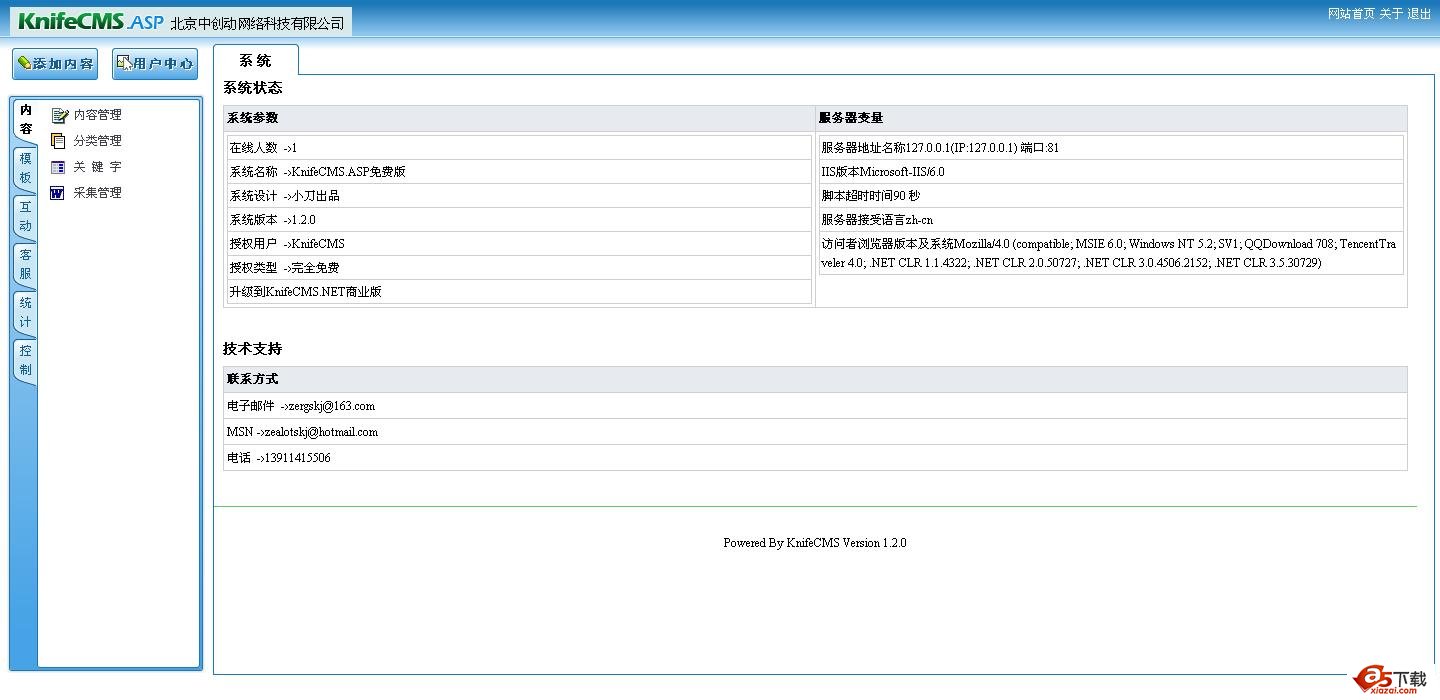This screenshot has width=1440, height=700.
Task: Click 升级到KnifeCMS.NET商业版 upgrade row
Action: (x=519, y=292)
